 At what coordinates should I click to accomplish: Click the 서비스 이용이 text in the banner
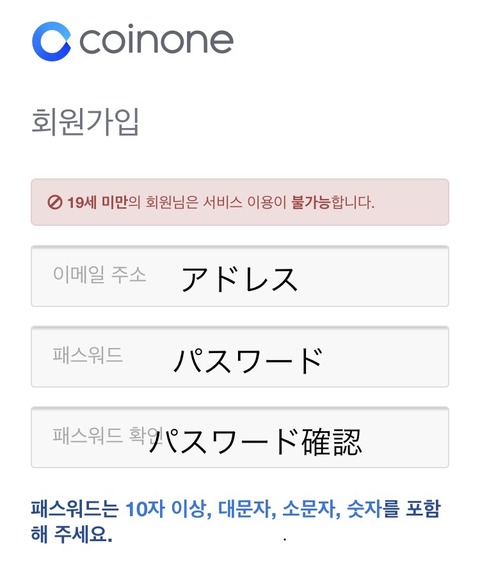245,203
